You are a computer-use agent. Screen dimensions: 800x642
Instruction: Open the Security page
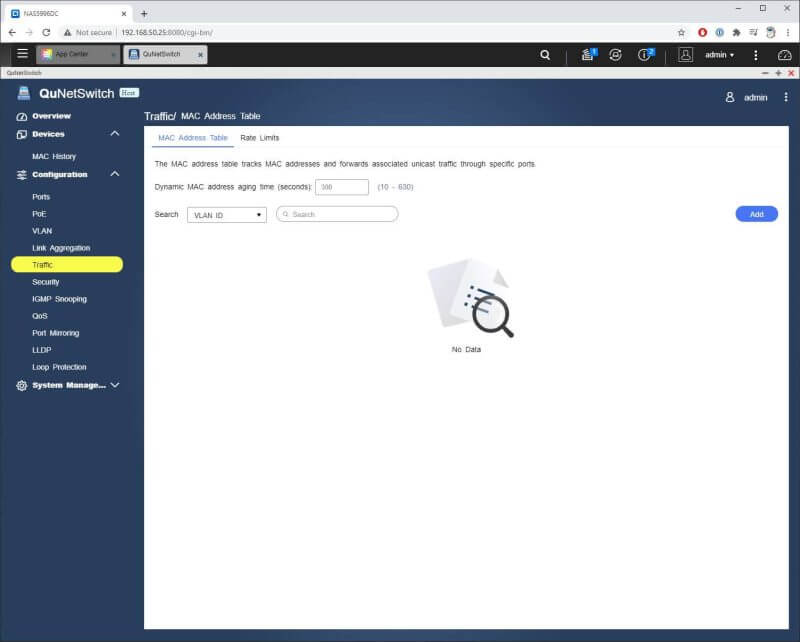pyautogui.click(x=45, y=282)
